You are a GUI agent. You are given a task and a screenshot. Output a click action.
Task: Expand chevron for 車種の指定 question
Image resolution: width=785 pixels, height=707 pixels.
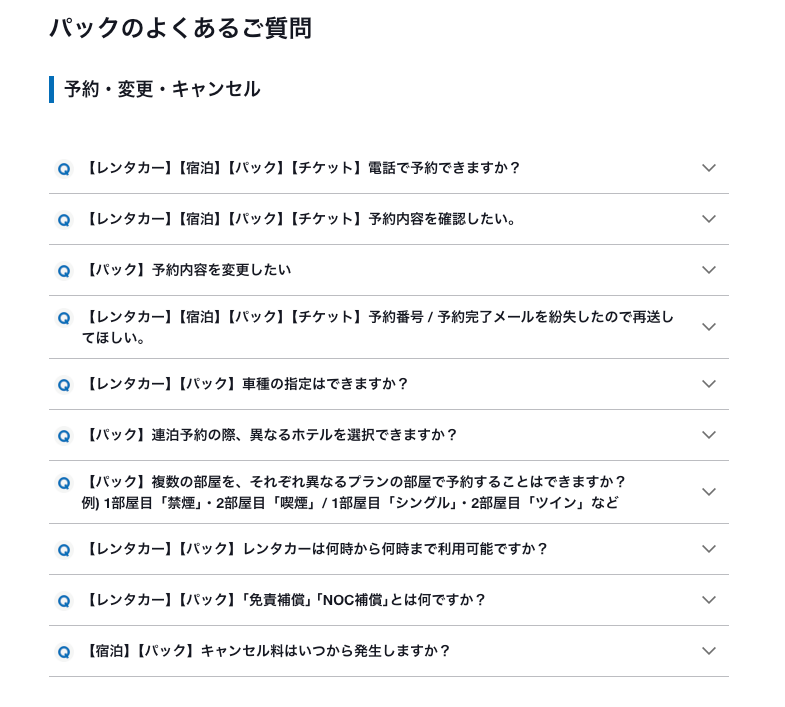tap(708, 384)
